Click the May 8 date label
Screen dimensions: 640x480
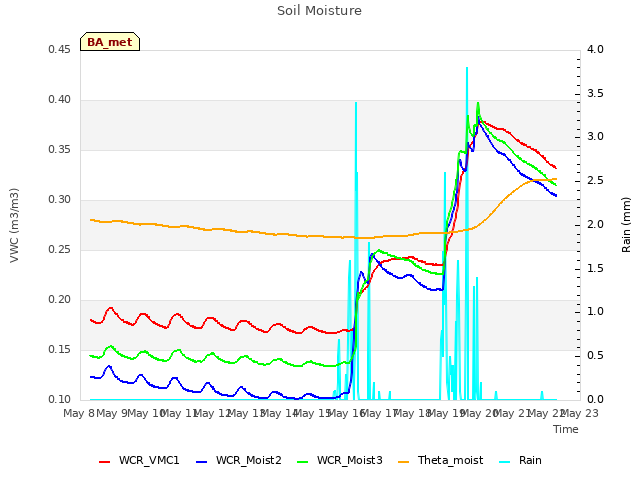tap(79, 413)
